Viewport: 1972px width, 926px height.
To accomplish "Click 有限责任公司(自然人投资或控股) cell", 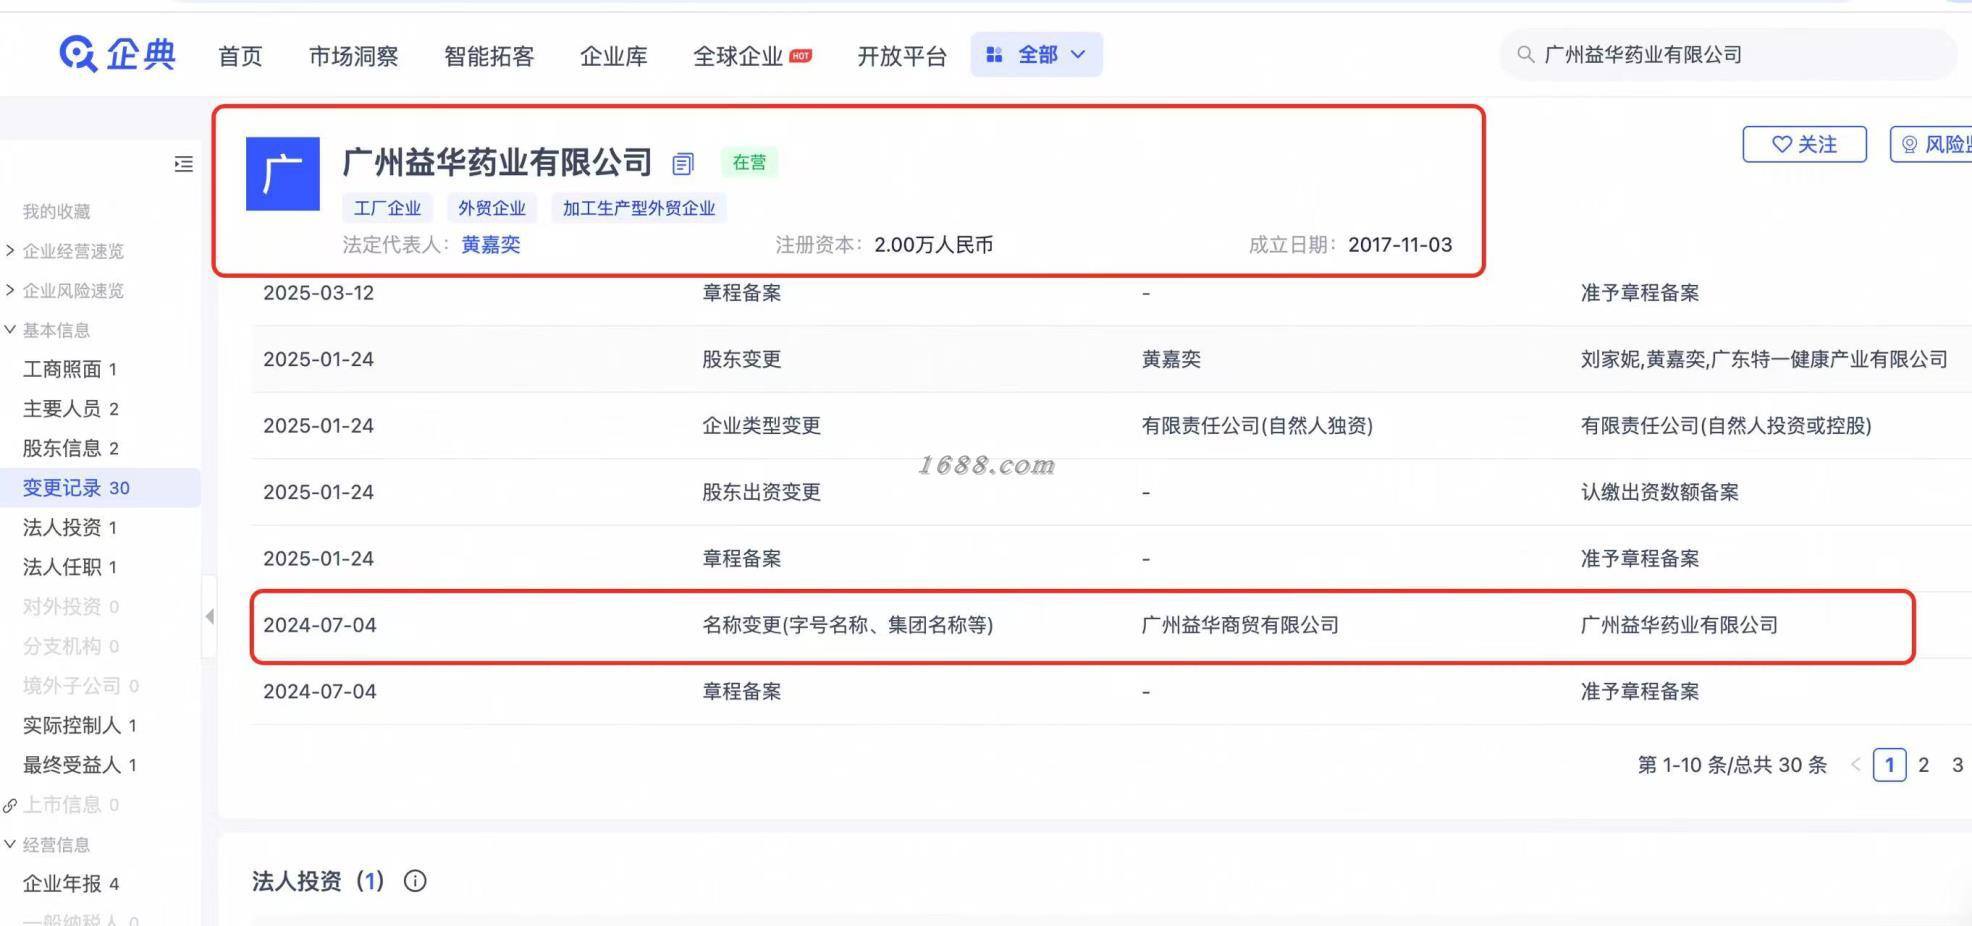I will pyautogui.click(x=1726, y=426).
